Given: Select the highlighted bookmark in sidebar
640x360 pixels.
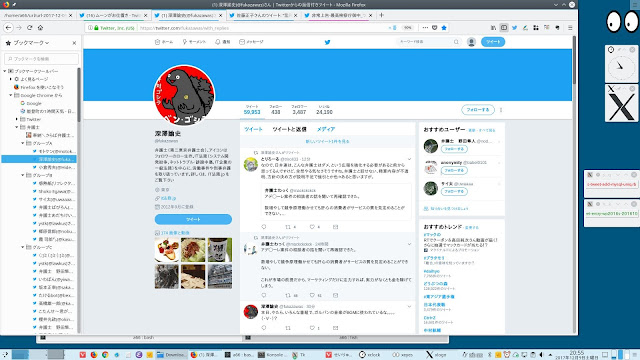Looking at the screenshot, I should click(39, 159).
